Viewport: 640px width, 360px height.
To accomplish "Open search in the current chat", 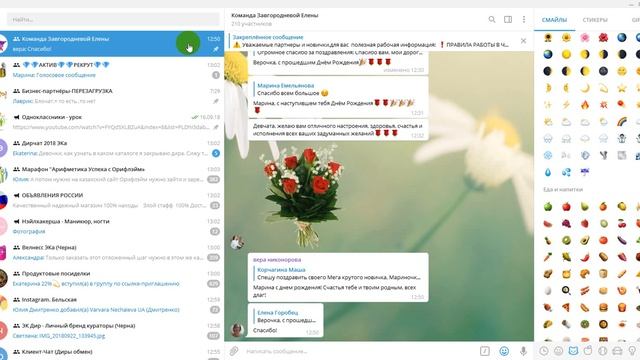I will (492, 19).
